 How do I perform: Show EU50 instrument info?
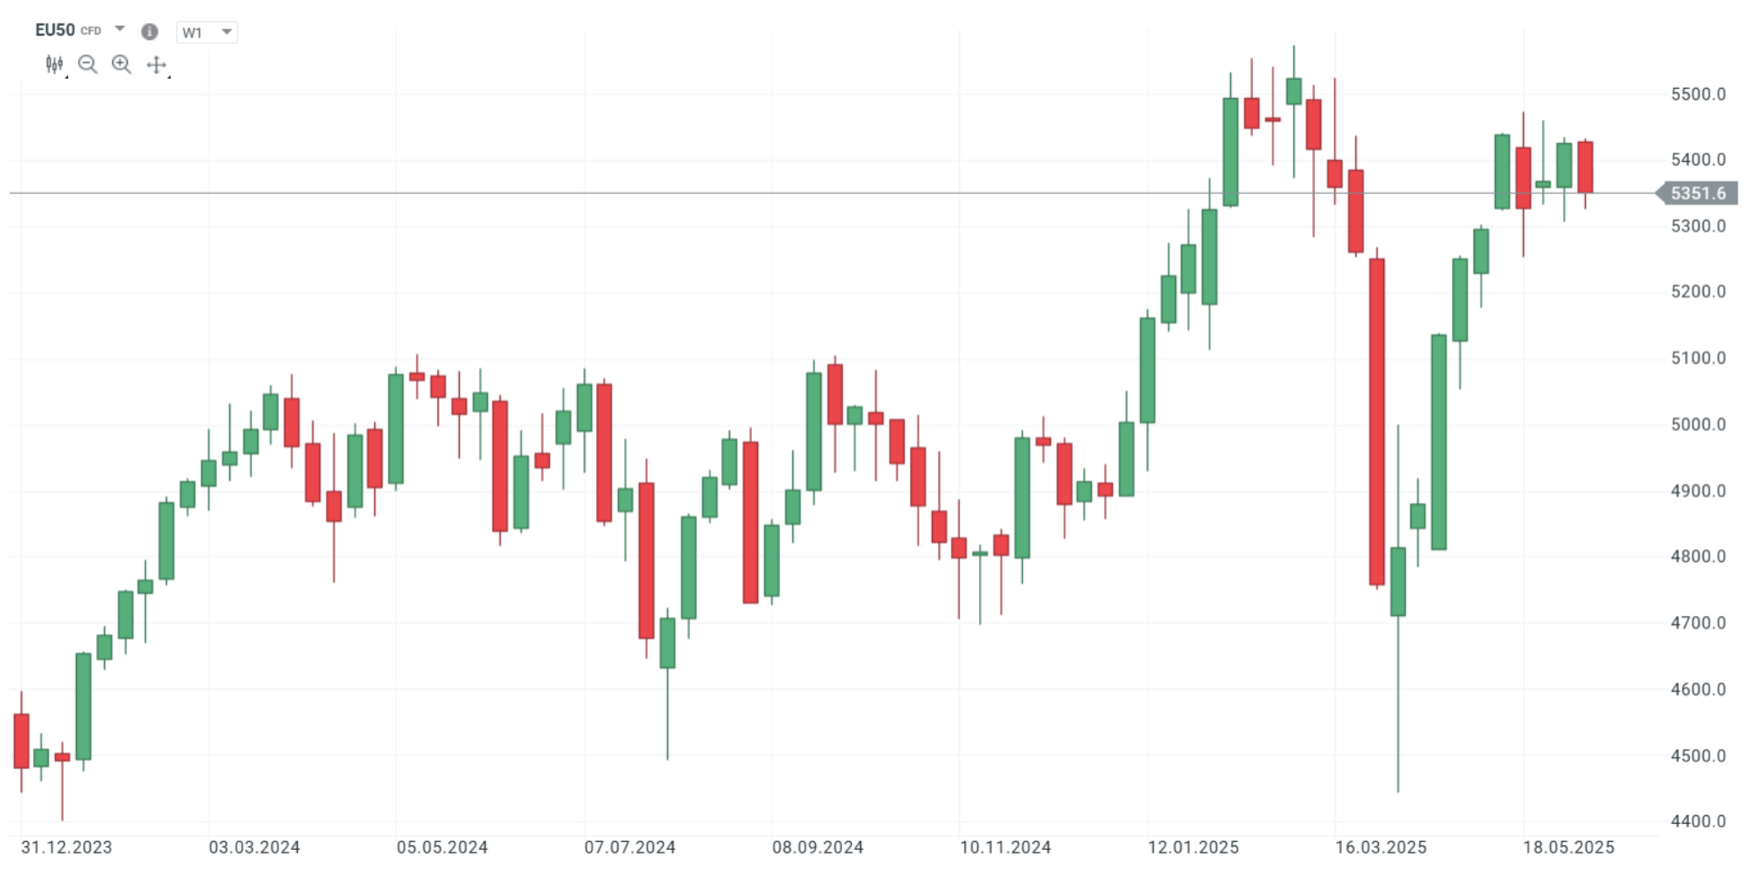point(150,32)
